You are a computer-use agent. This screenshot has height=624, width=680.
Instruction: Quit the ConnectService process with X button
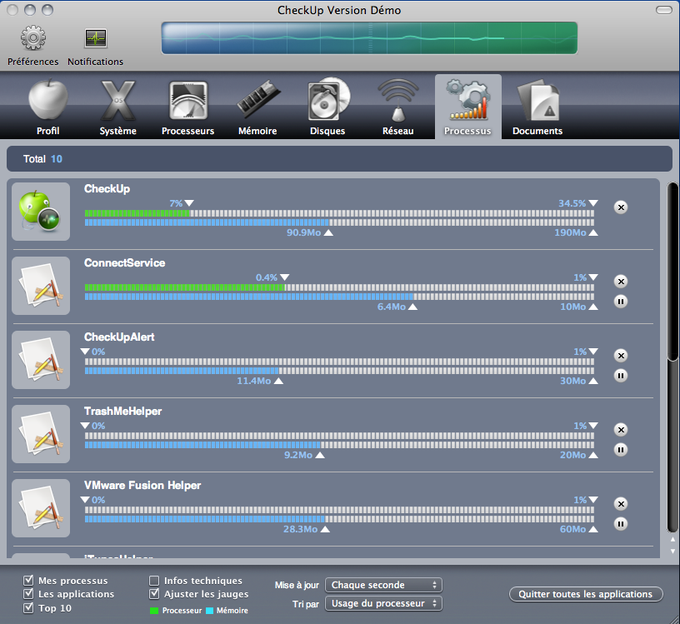point(621,281)
